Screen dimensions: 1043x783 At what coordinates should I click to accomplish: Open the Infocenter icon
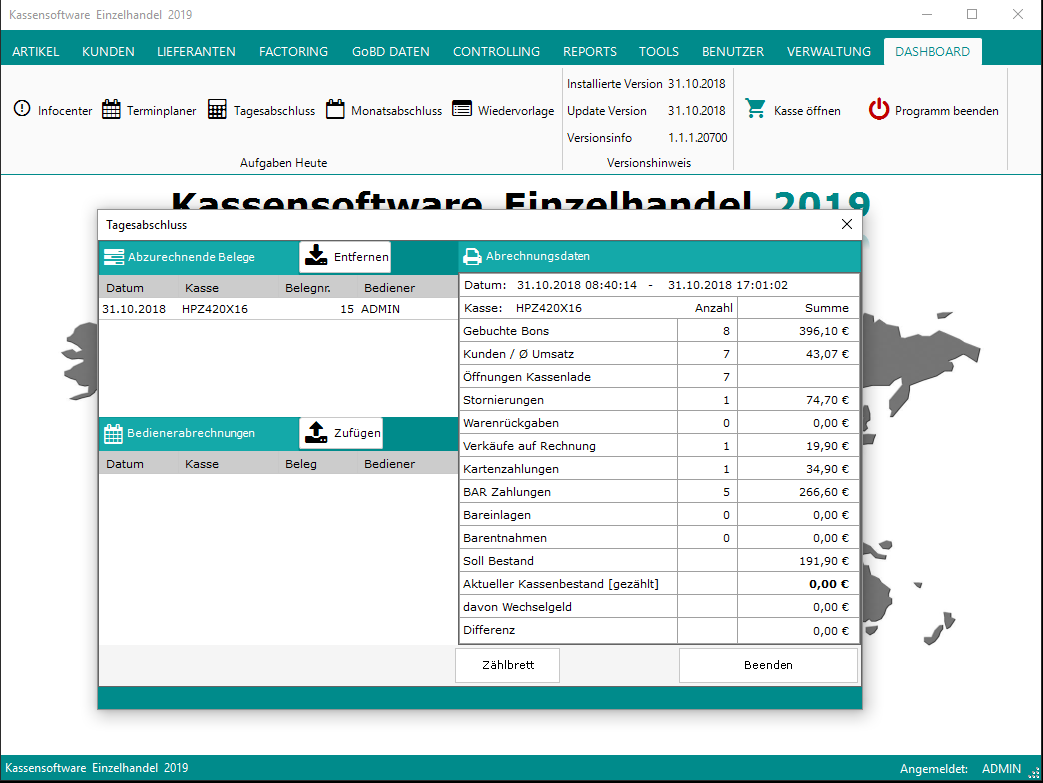click(22, 110)
